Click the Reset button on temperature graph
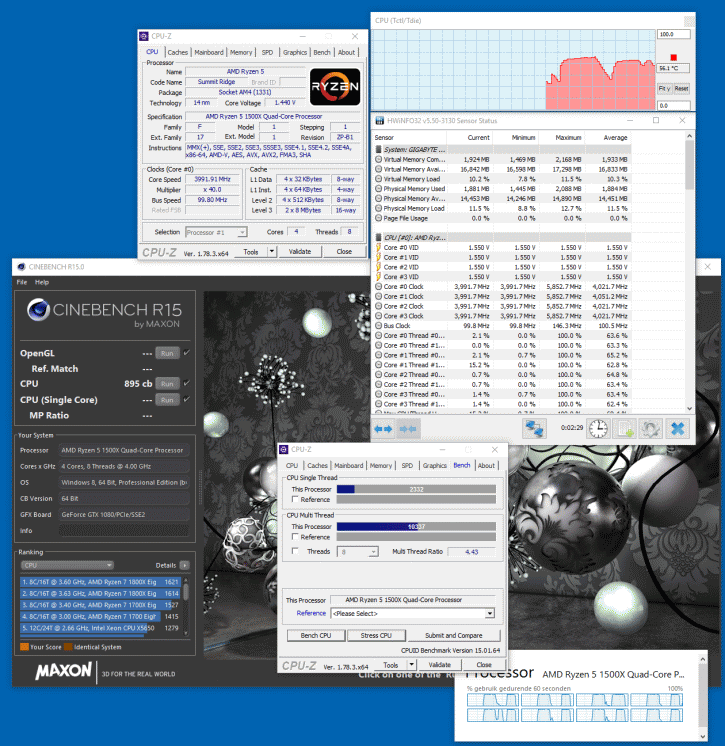The height and width of the screenshot is (746, 725). [681, 88]
